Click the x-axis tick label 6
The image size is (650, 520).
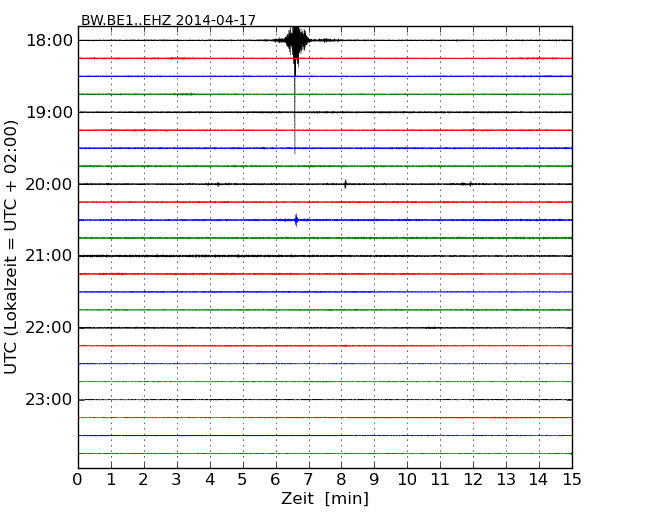pos(275,479)
